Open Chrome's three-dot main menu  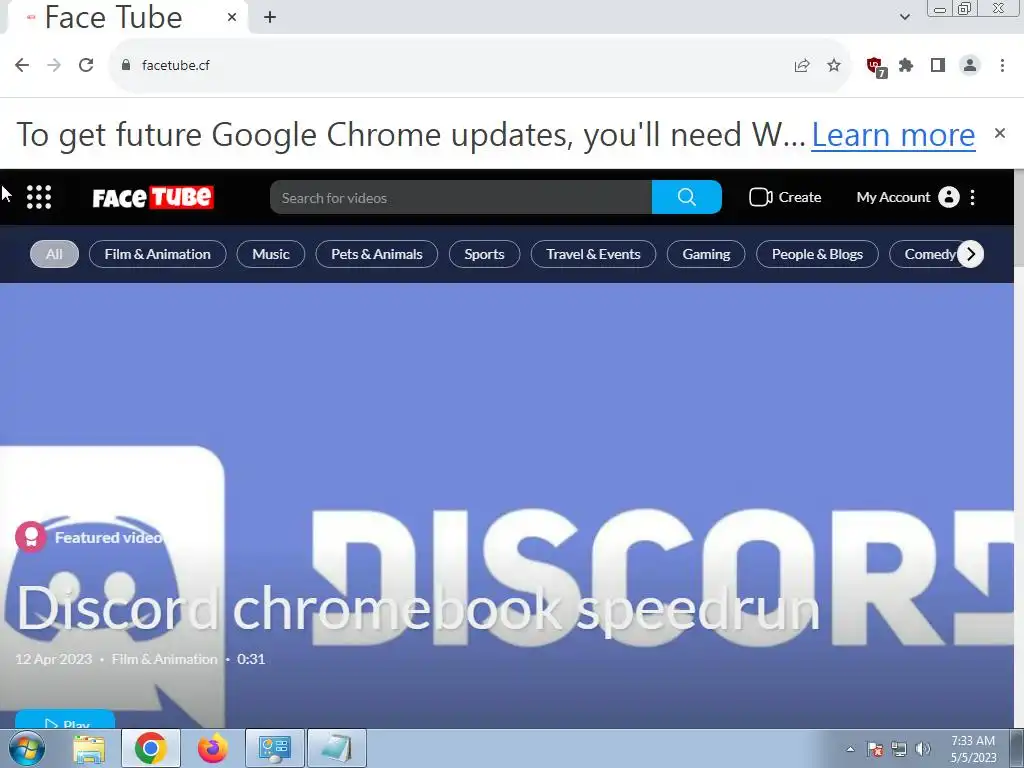pos(1002,65)
